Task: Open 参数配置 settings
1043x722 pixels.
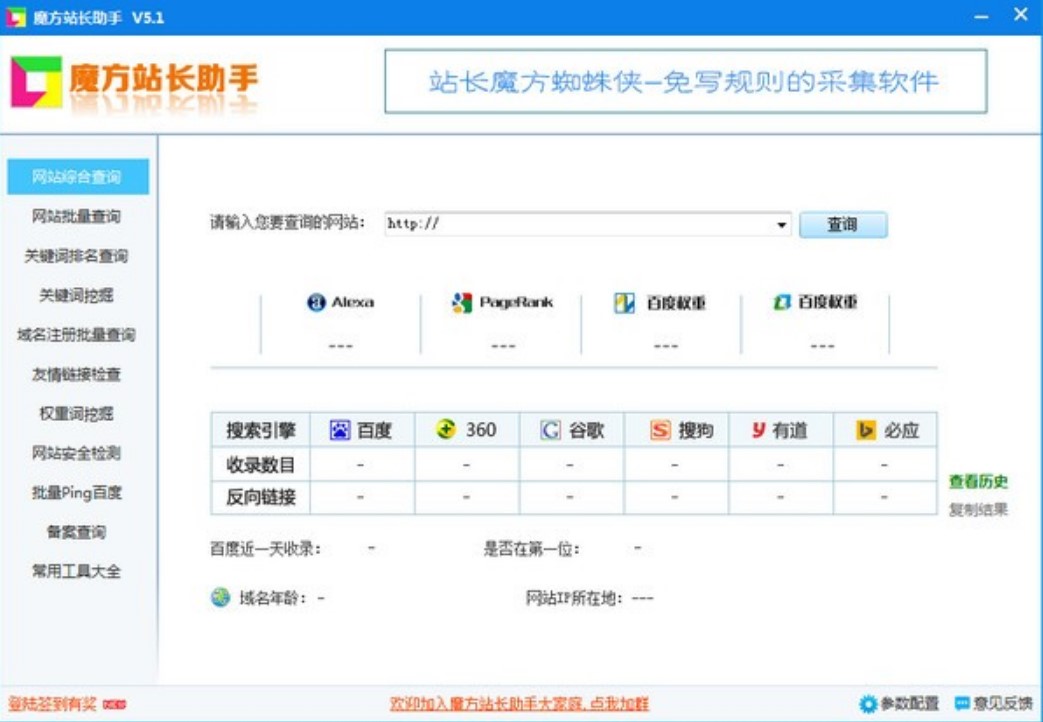Action: tap(899, 704)
